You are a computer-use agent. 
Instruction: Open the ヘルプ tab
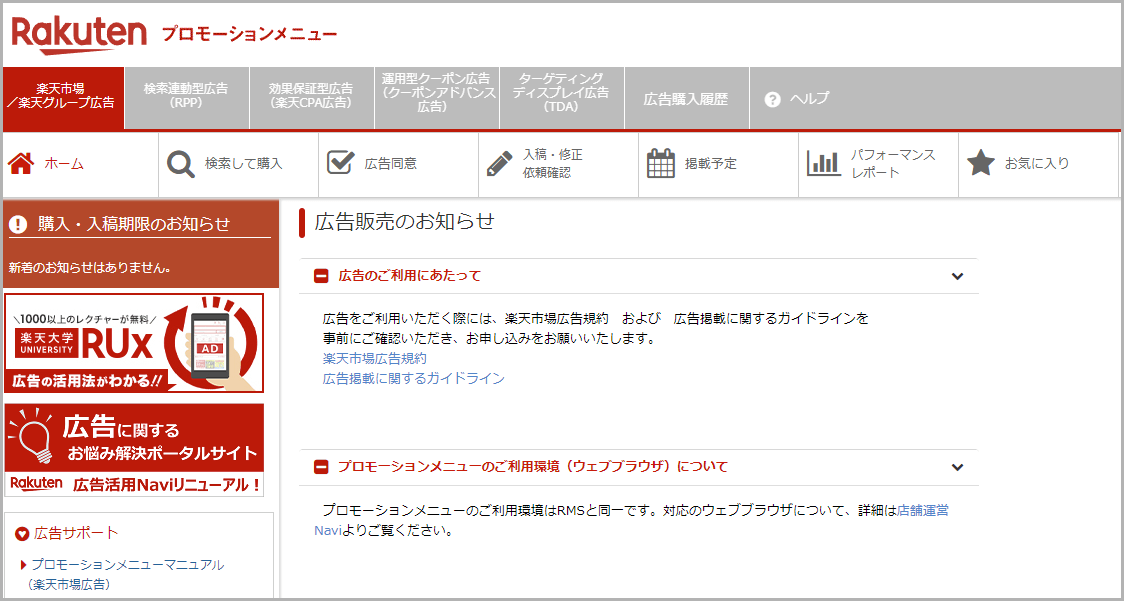[x=797, y=100]
